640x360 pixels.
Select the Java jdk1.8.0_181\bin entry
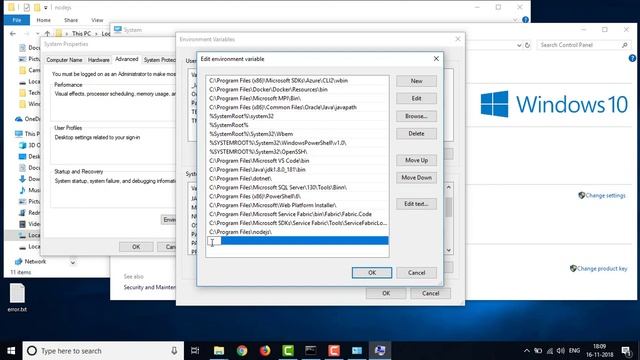click(x=298, y=170)
